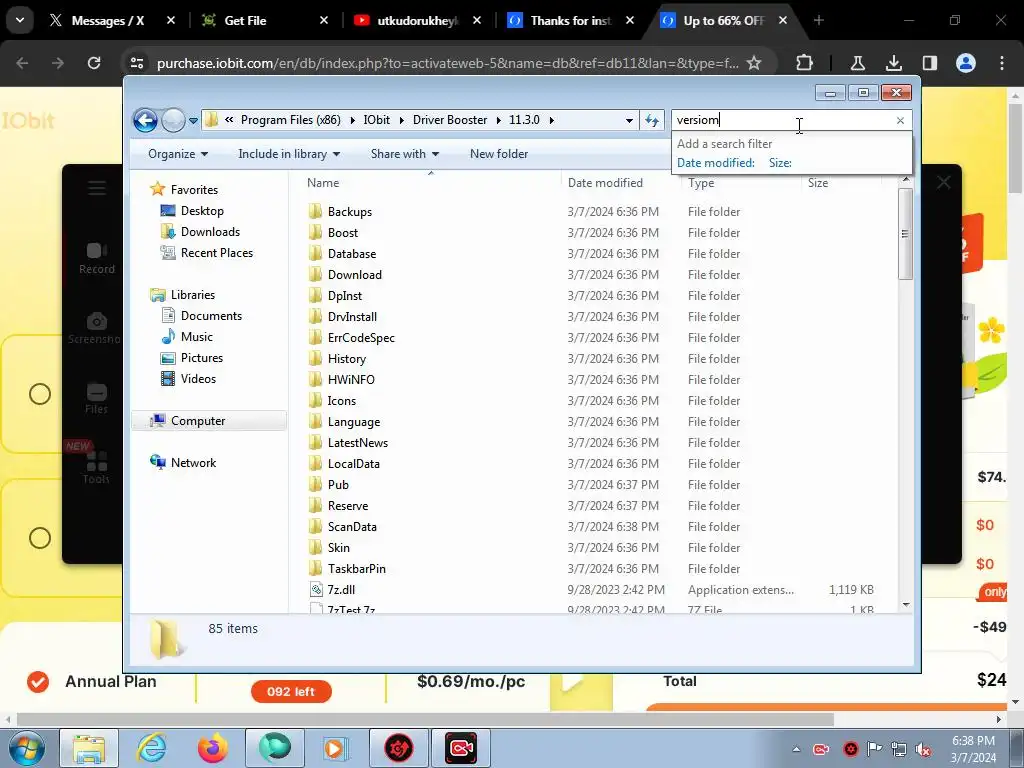Viewport: 1024px width, 768px height.
Task: Open a new browser tab
Action: (818, 21)
